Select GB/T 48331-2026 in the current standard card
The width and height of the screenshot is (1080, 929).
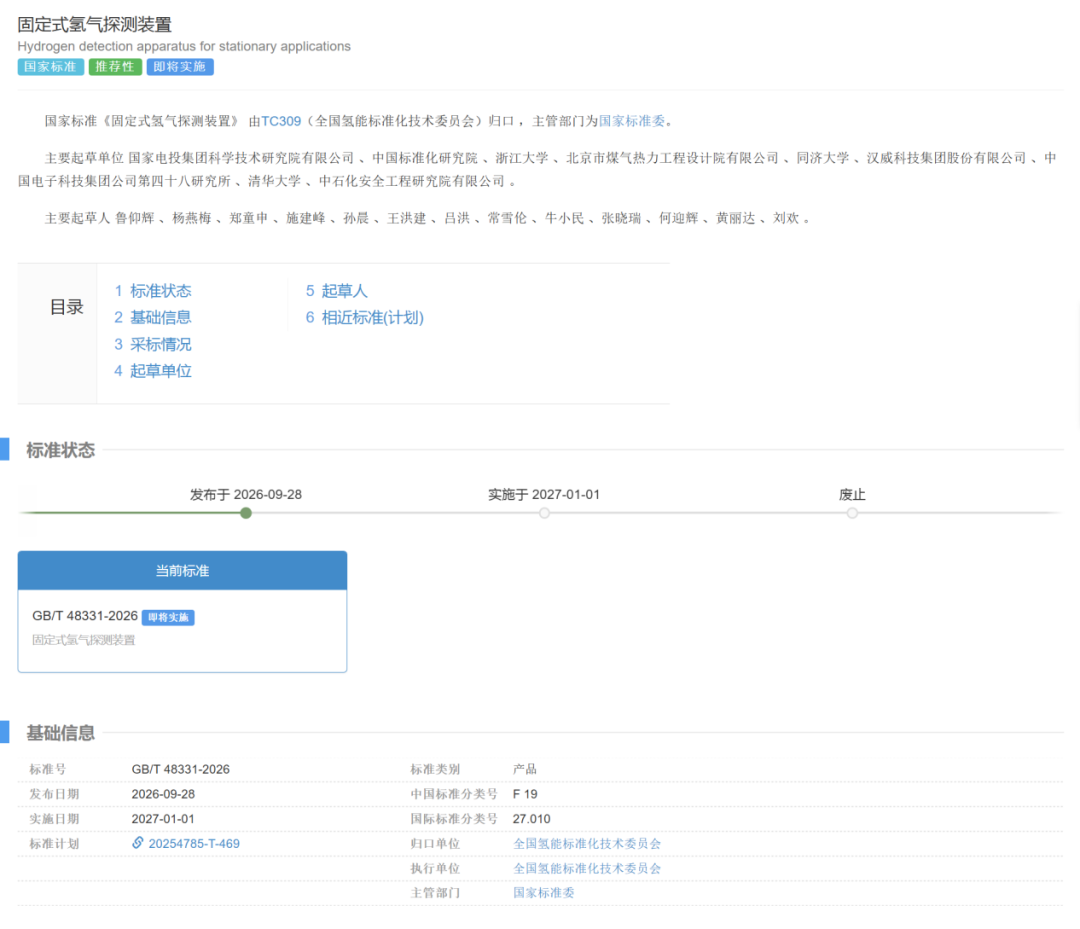[x=85, y=616]
